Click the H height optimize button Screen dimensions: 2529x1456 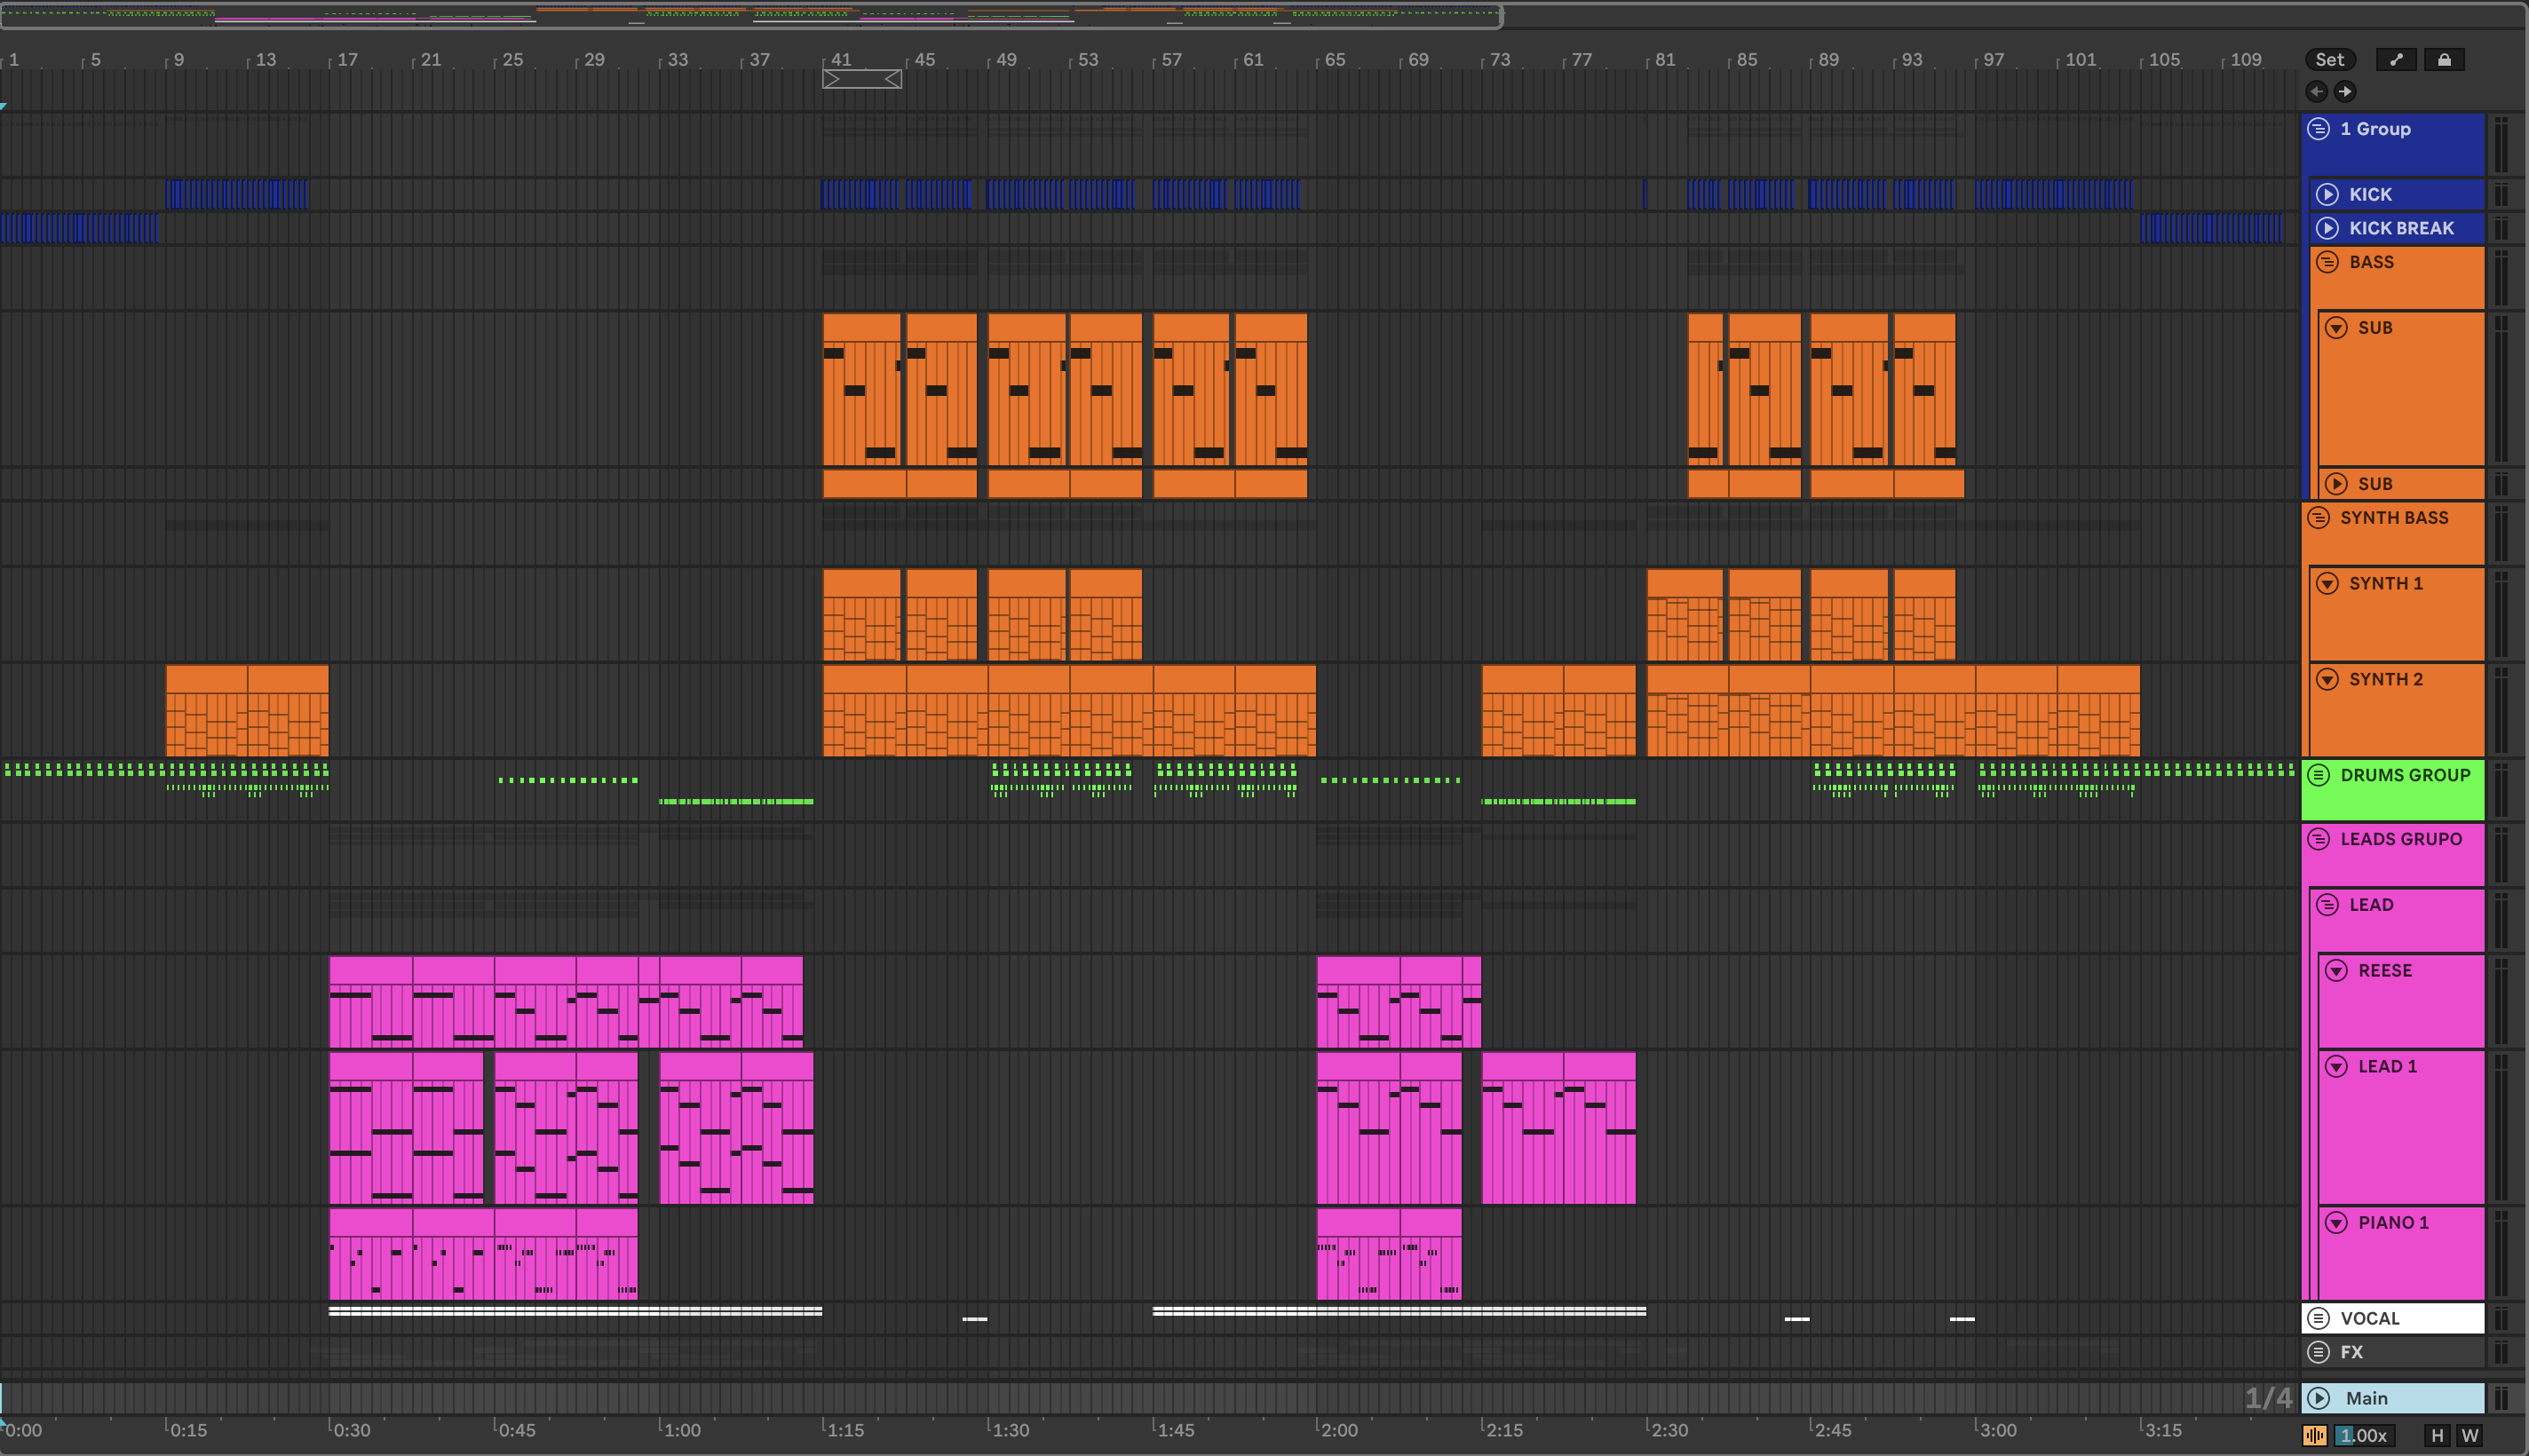tap(2437, 1436)
